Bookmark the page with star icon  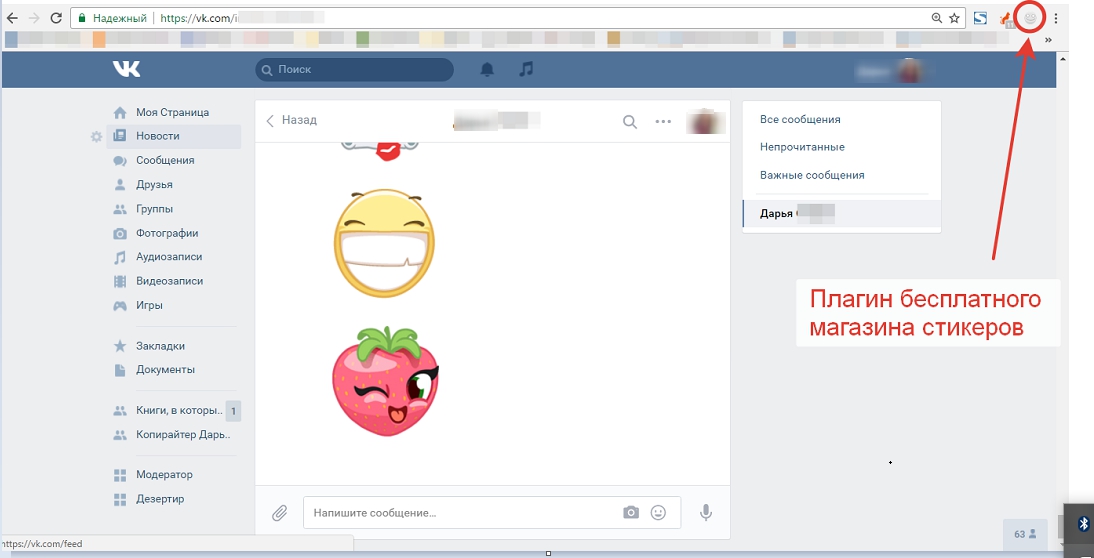[954, 18]
